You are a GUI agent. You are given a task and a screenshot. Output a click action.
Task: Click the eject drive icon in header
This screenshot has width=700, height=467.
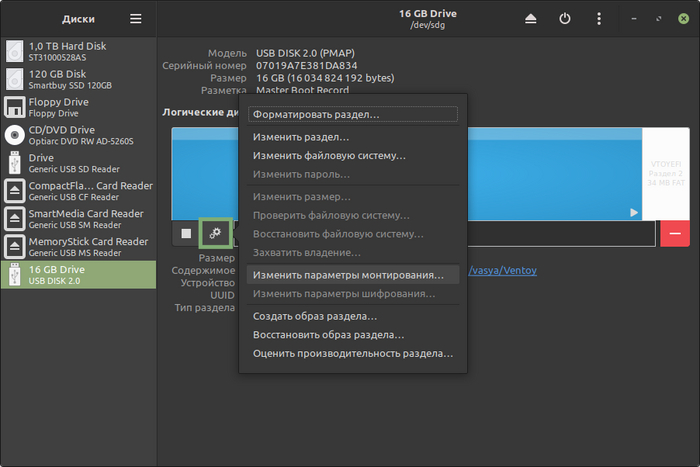pyautogui.click(x=530, y=18)
